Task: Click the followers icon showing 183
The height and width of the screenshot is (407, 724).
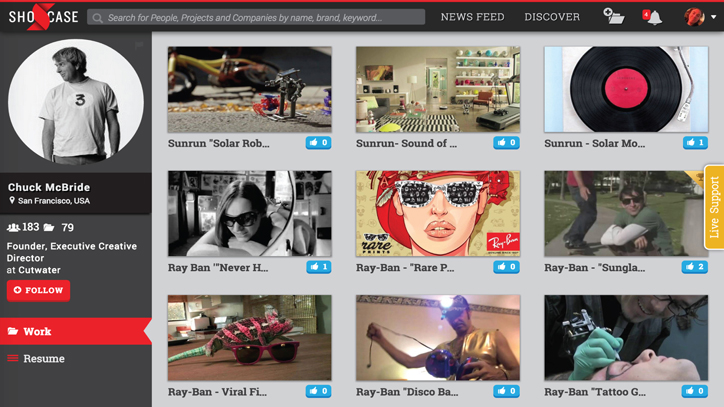Action: (13, 227)
